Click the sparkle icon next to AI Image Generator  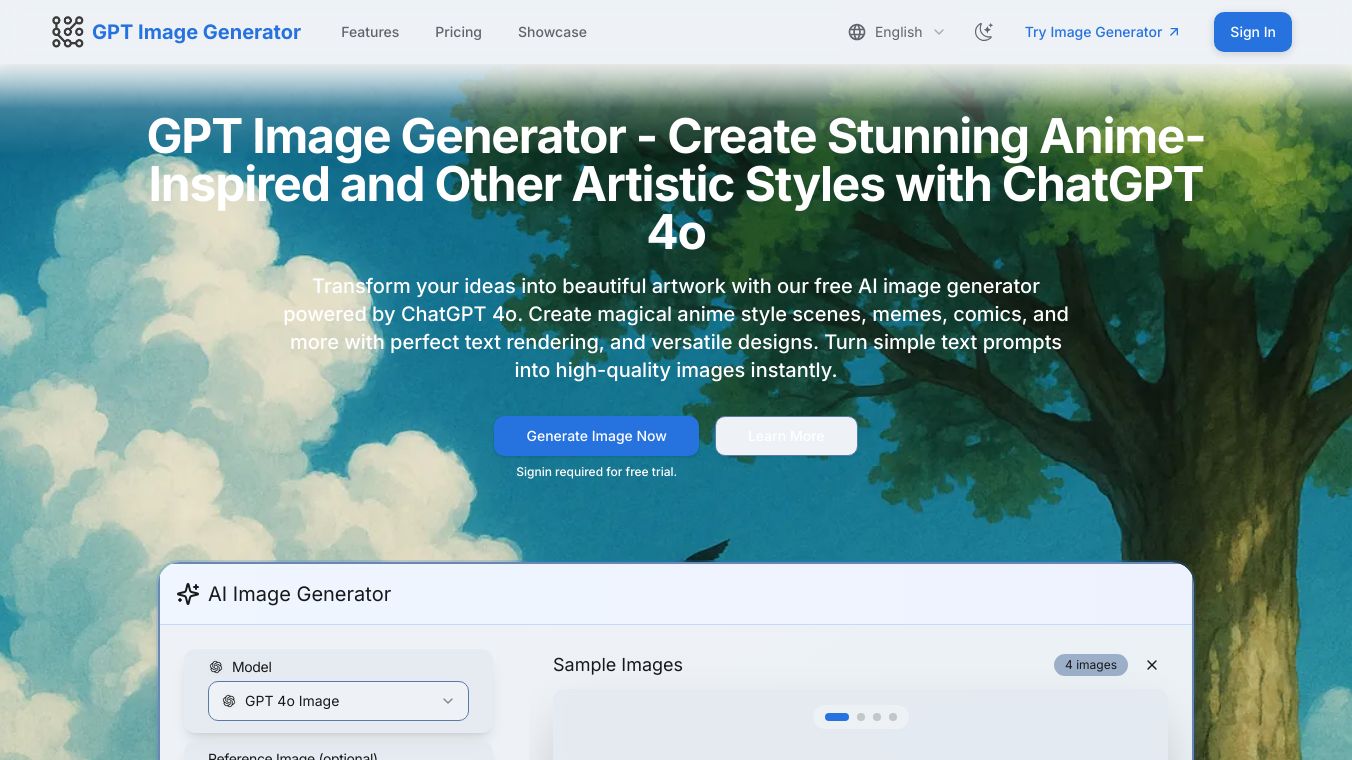click(x=188, y=594)
